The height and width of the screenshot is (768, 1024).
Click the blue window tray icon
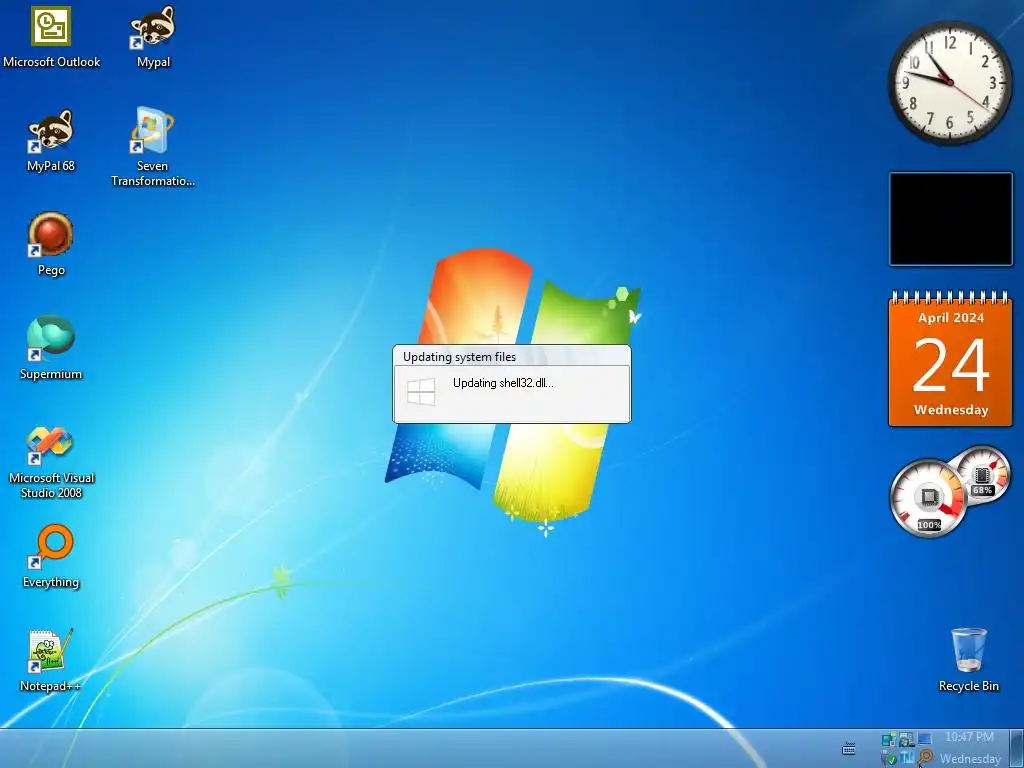(925, 739)
